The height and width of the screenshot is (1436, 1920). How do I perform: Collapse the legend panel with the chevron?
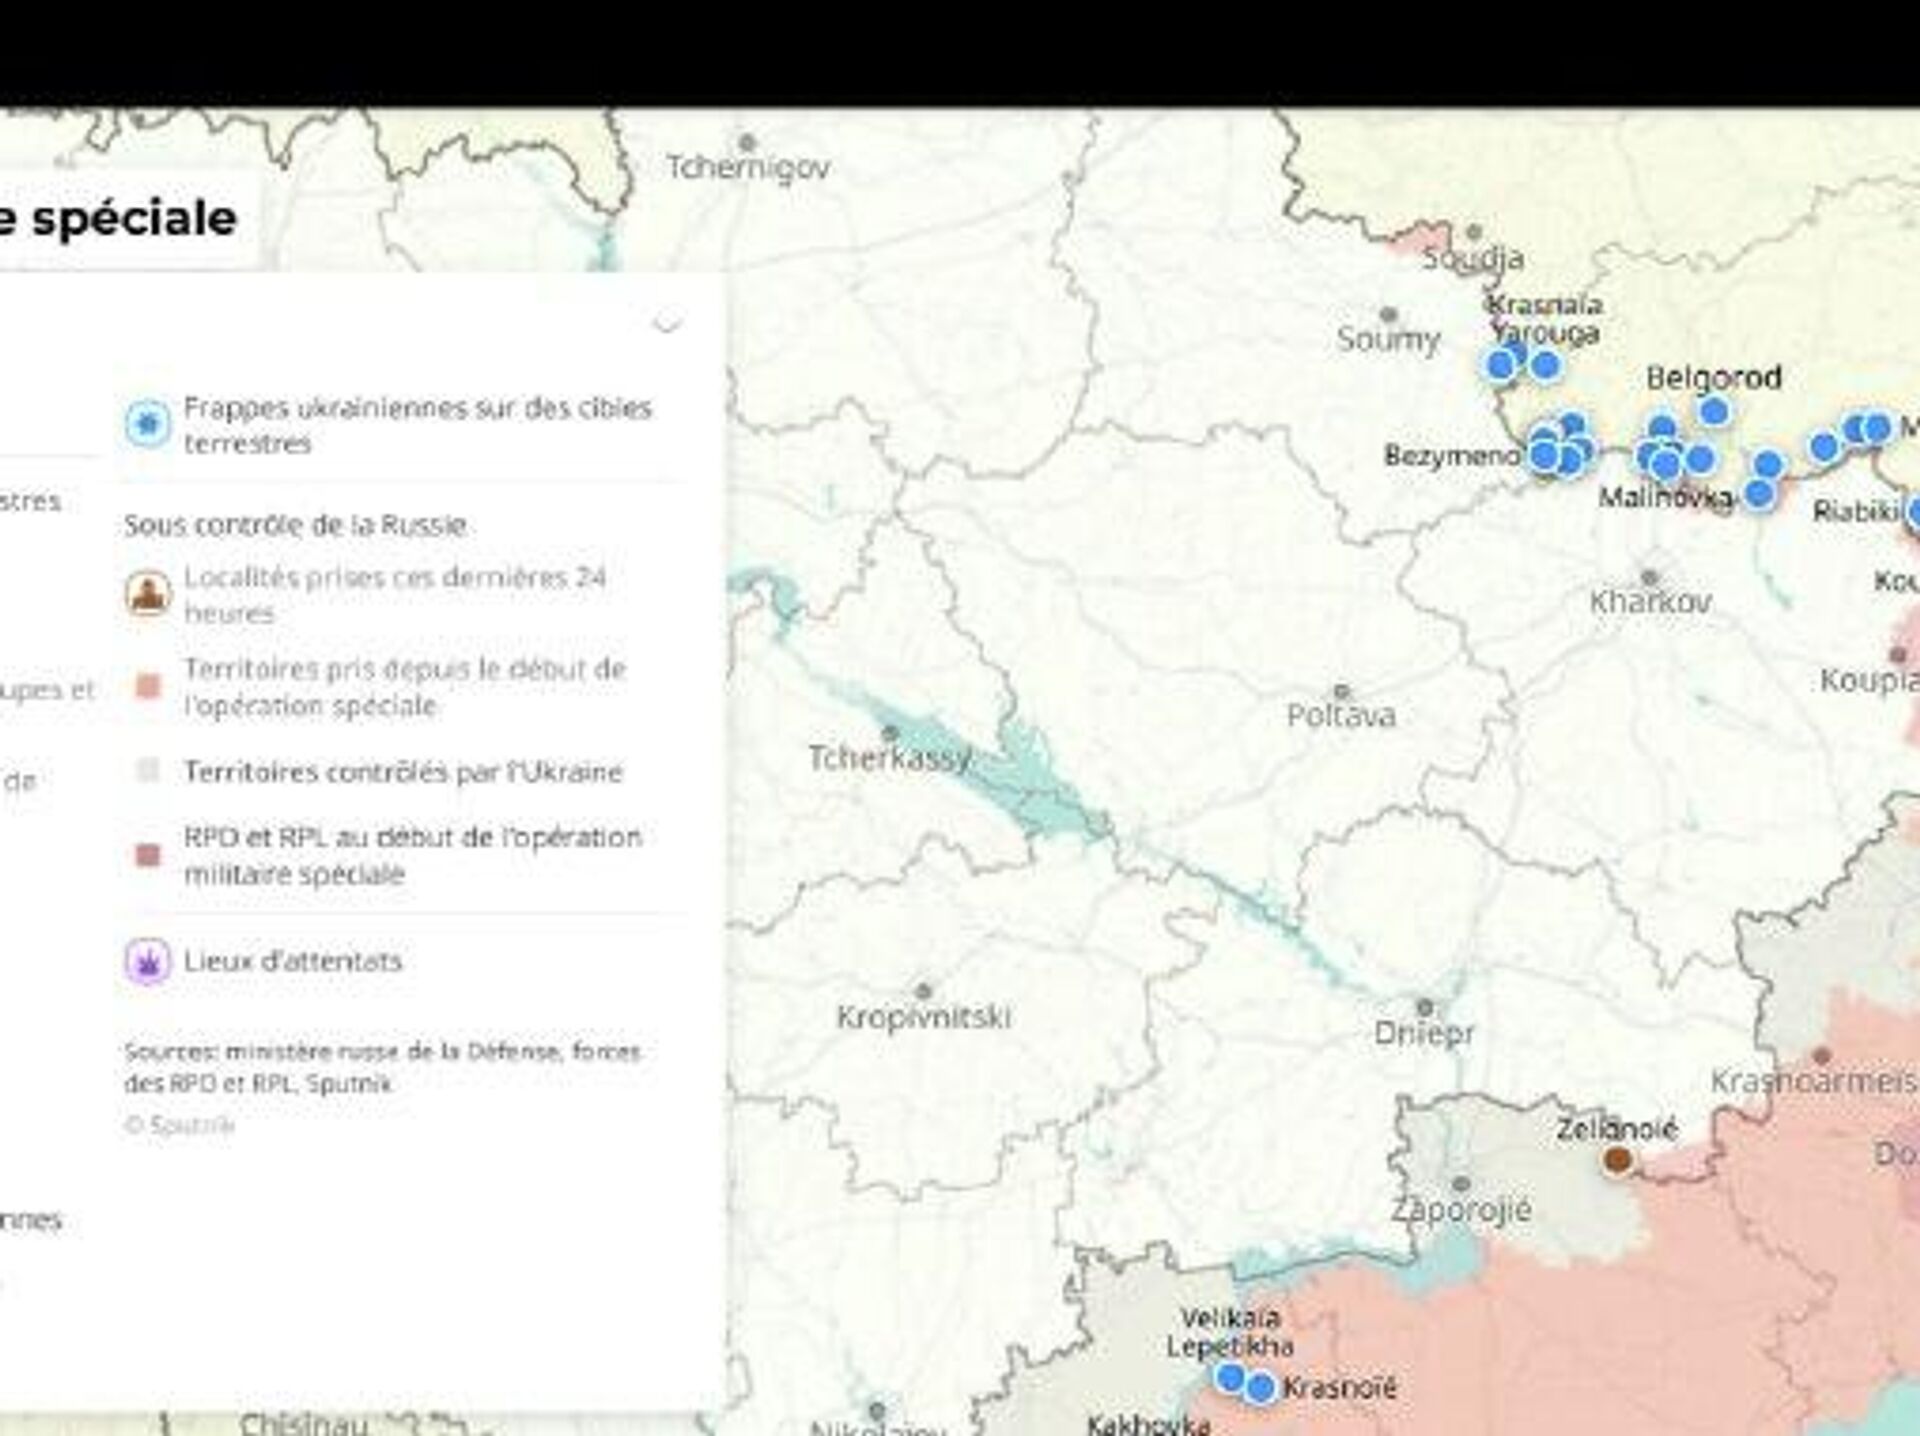(x=667, y=322)
